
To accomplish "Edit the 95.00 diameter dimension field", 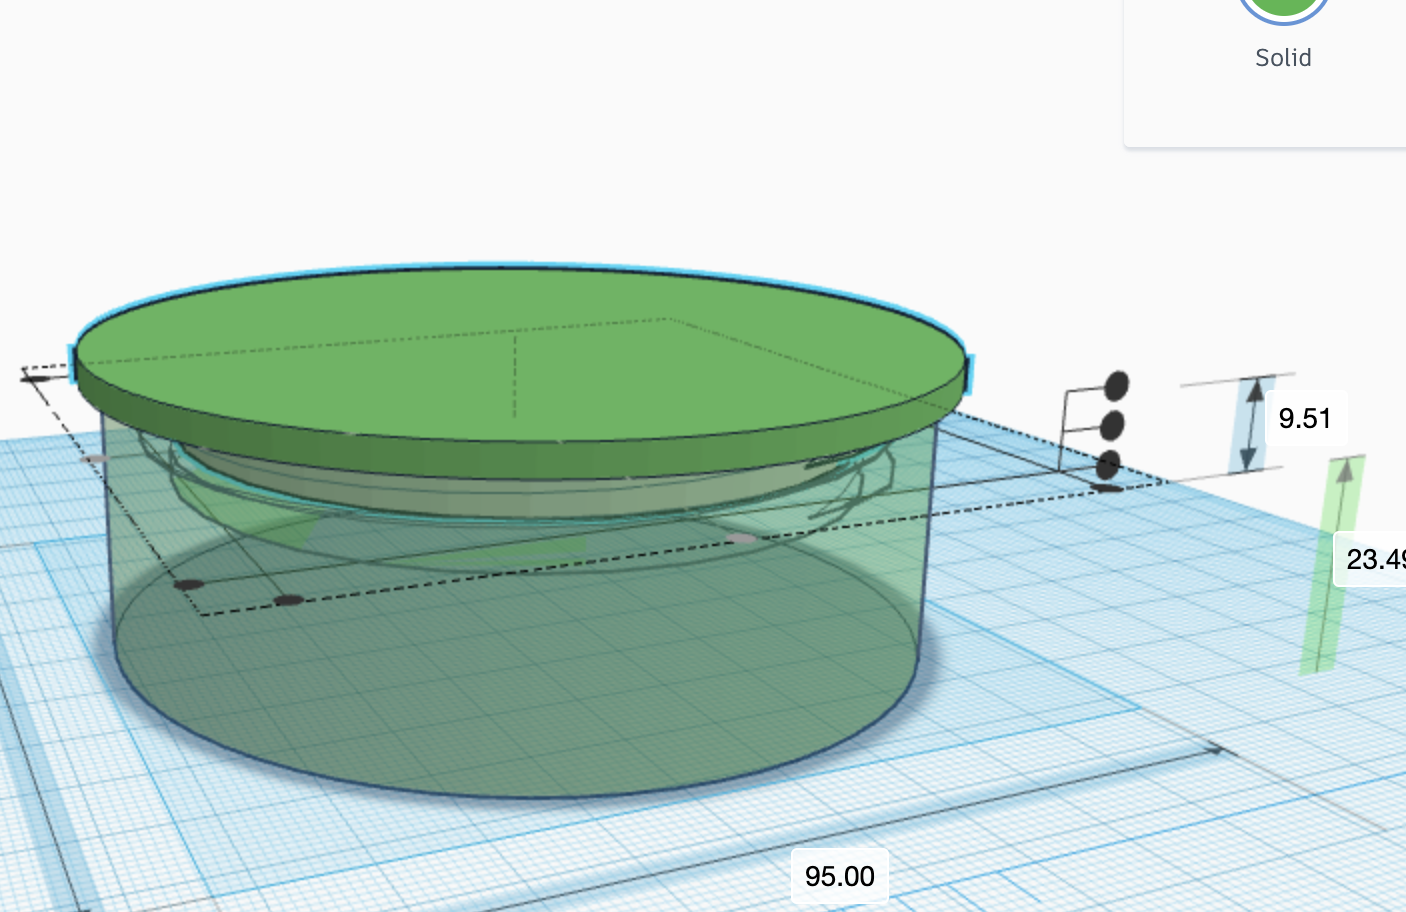I will (x=839, y=876).
